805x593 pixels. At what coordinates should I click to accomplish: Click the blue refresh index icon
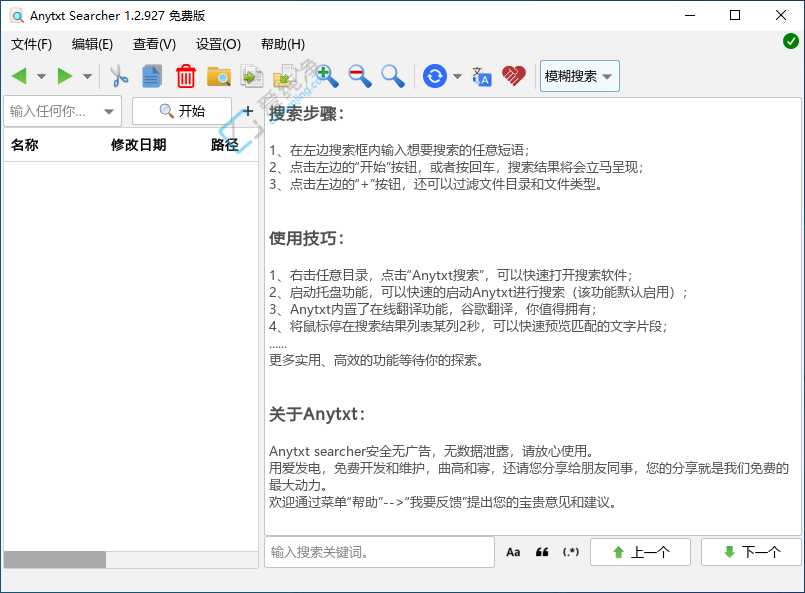point(435,76)
